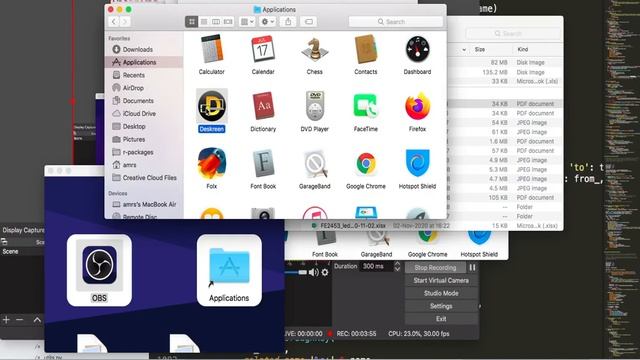Click the Applications window search field
The height and width of the screenshot is (360, 640).
pyautogui.click(x=396, y=22)
